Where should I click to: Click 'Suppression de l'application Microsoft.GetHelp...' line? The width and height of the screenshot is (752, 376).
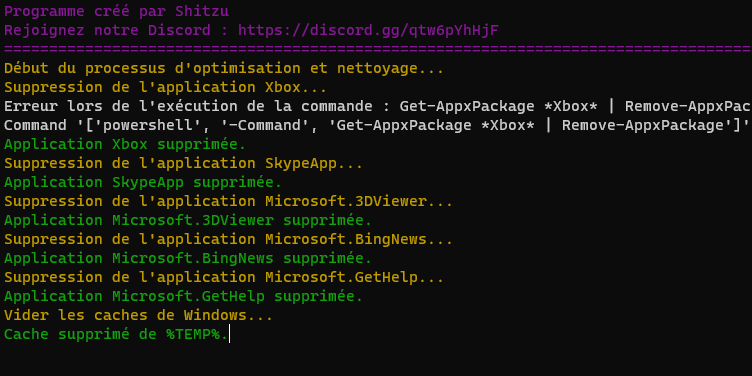(x=224, y=278)
